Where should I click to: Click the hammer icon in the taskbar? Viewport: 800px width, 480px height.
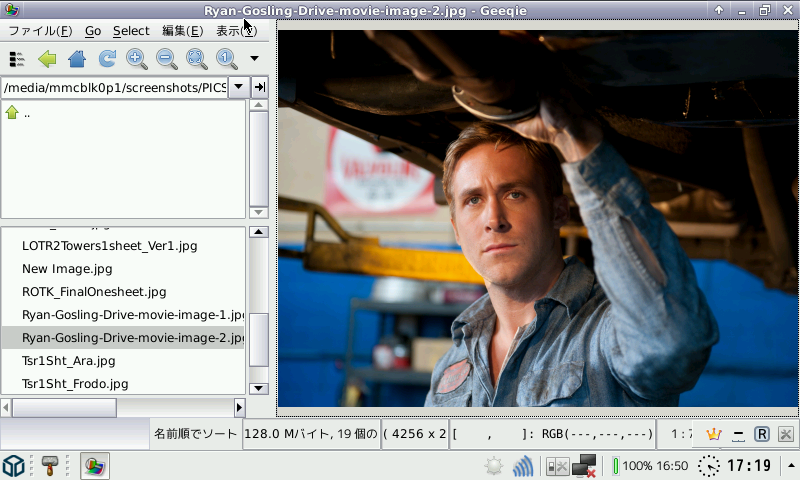(49, 466)
